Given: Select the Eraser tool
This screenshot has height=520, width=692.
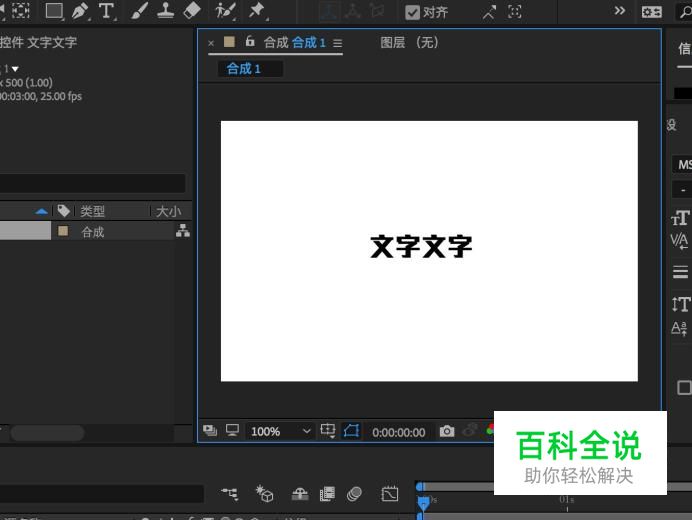Looking at the screenshot, I should 192,11.
